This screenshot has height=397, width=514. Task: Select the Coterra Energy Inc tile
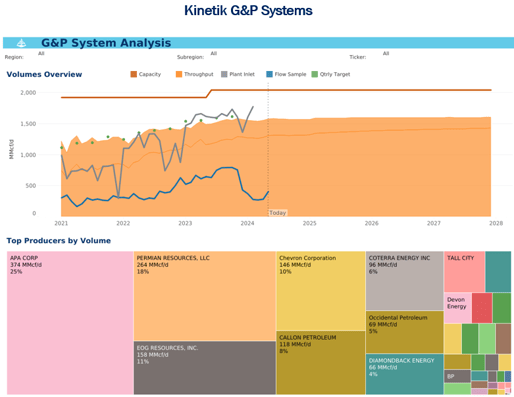(x=405, y=281)
